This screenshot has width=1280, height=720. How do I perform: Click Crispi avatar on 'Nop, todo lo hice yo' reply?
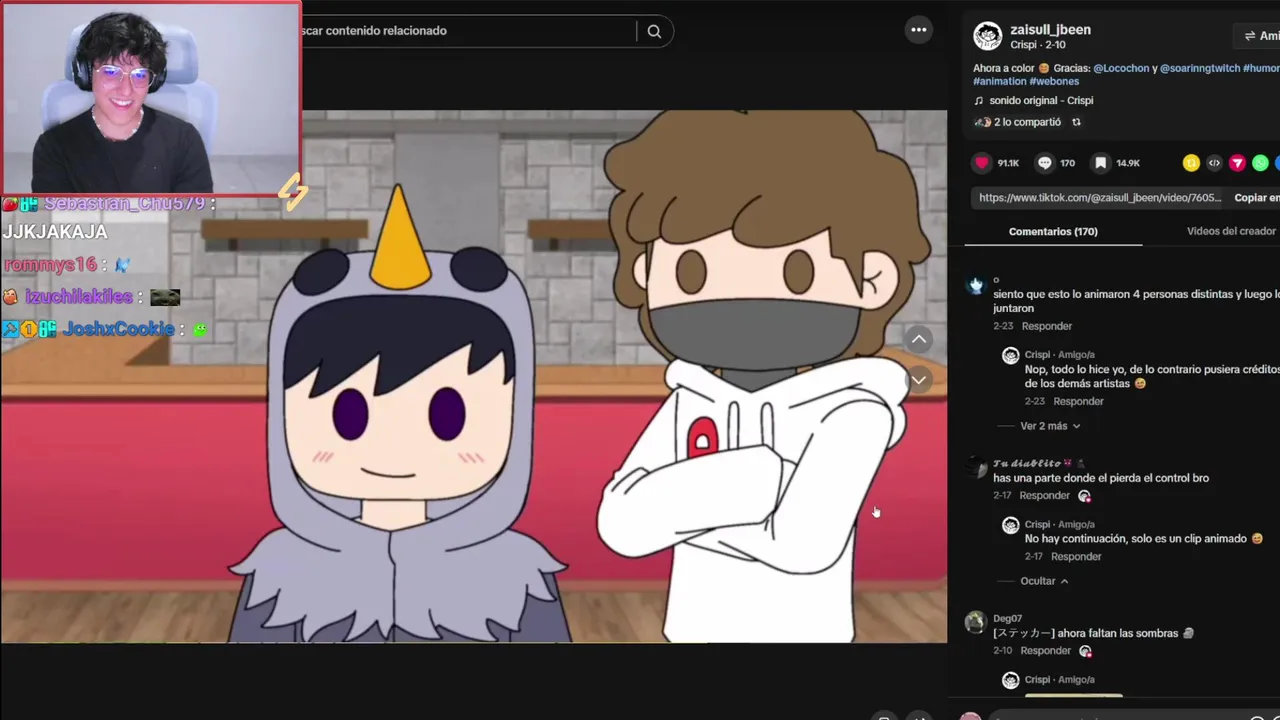coord(1010,356)
